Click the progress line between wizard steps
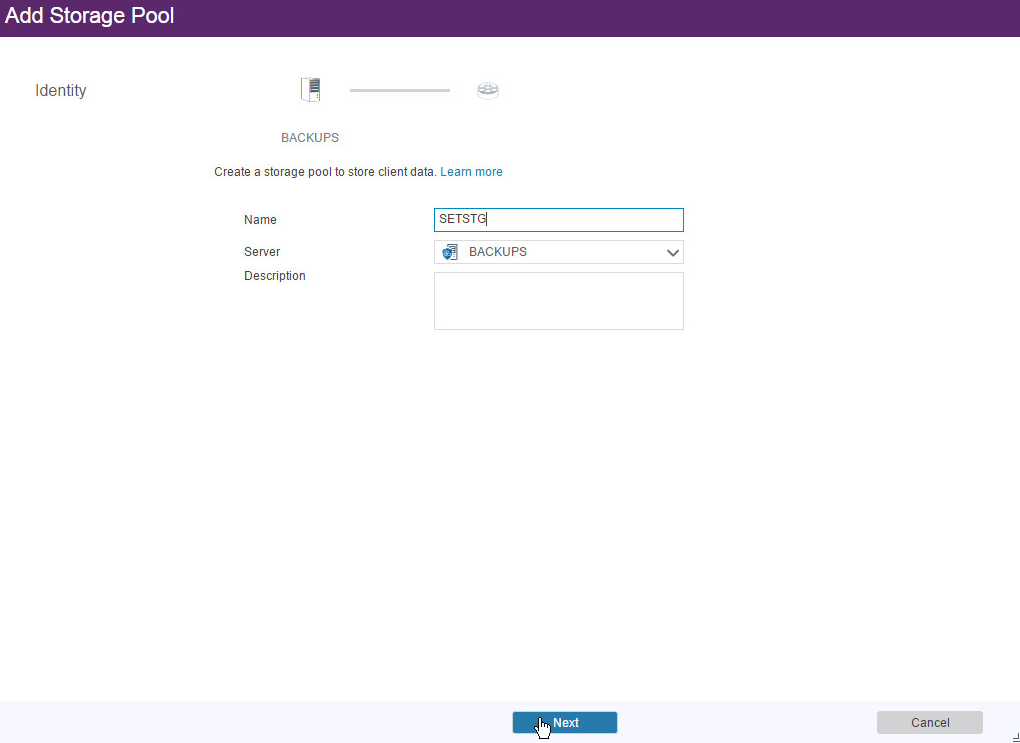 point(399,90)
